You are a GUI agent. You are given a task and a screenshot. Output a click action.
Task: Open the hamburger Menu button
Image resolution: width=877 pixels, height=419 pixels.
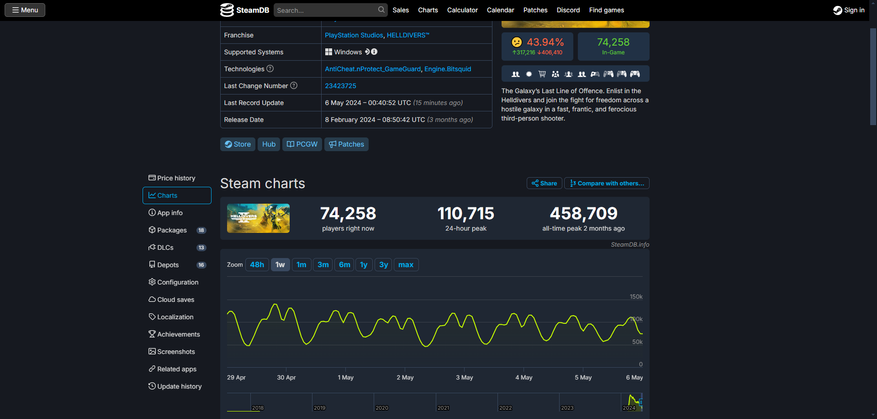point(25,10)
